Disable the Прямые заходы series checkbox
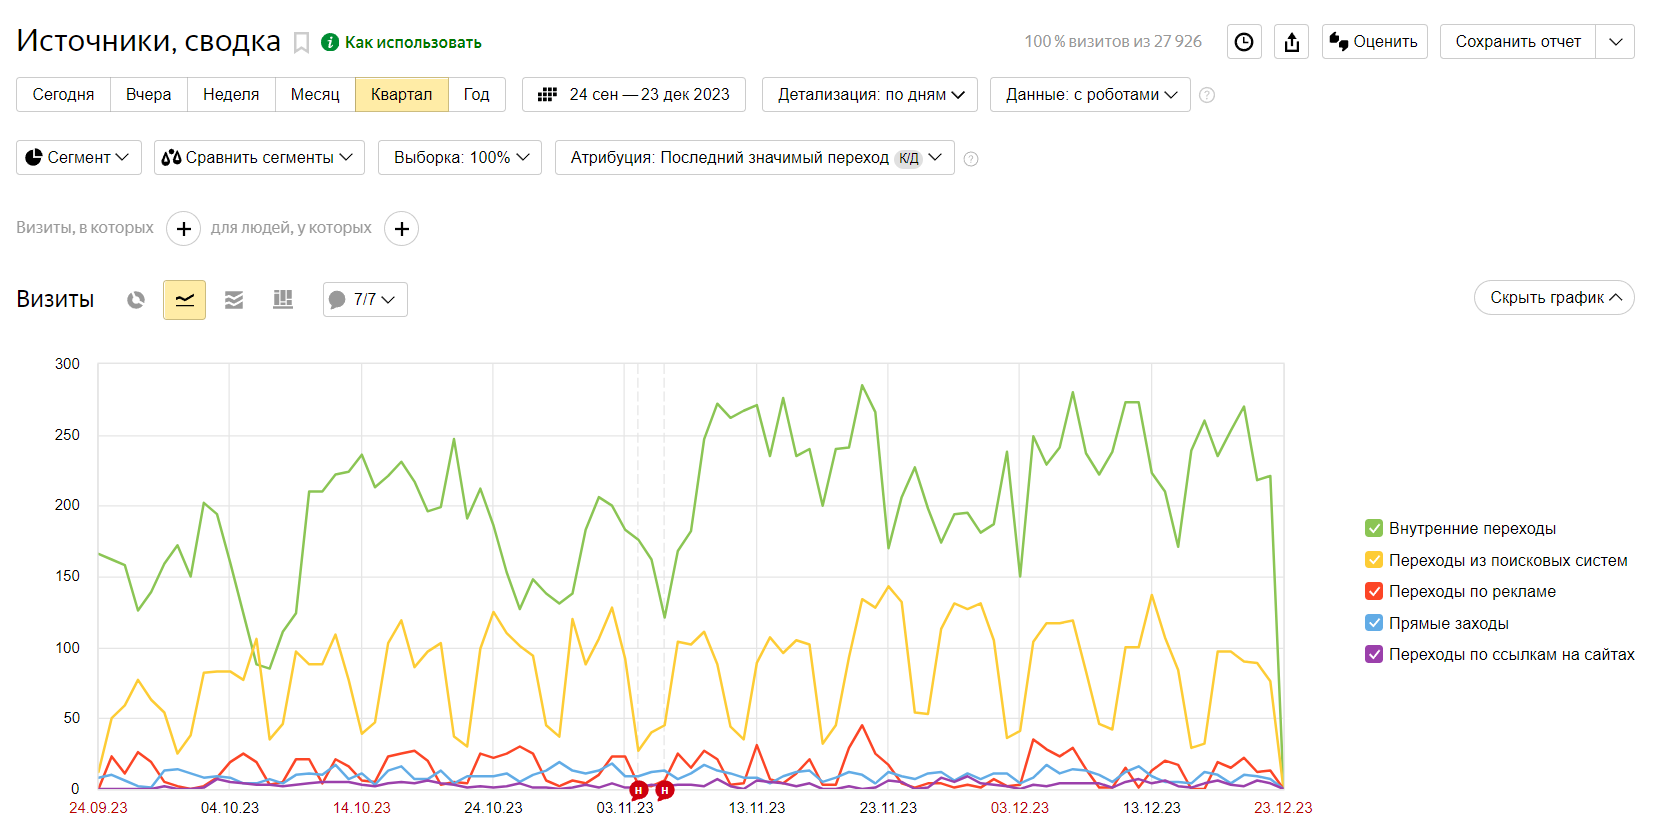 [x=1374, y=623]
